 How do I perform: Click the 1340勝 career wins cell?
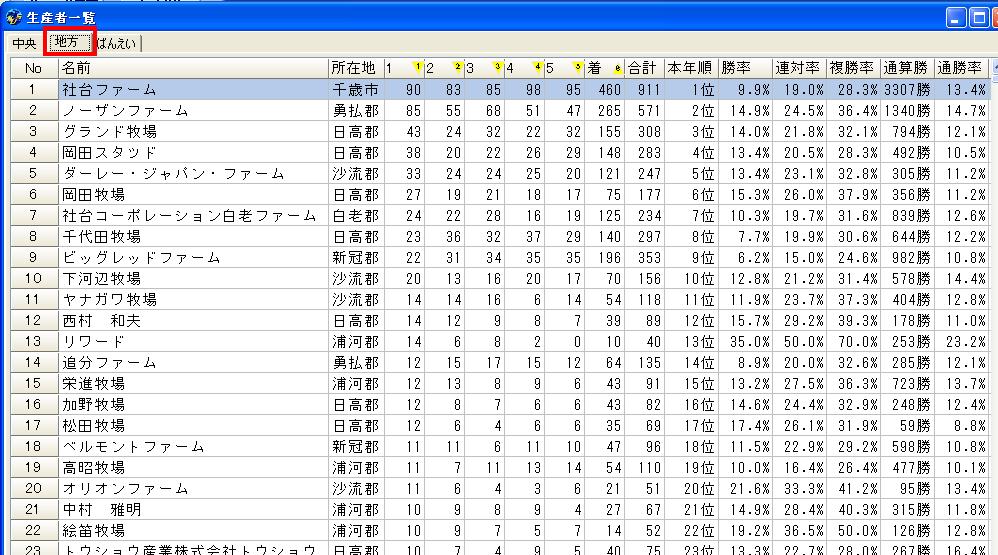(x=907, y=111)
